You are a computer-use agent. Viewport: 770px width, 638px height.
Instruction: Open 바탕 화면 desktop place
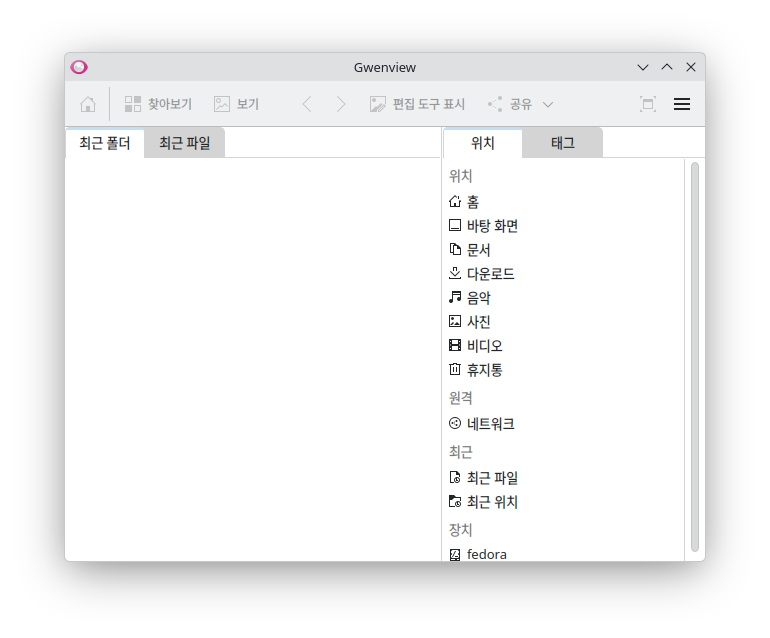click(x=564, y=226)
